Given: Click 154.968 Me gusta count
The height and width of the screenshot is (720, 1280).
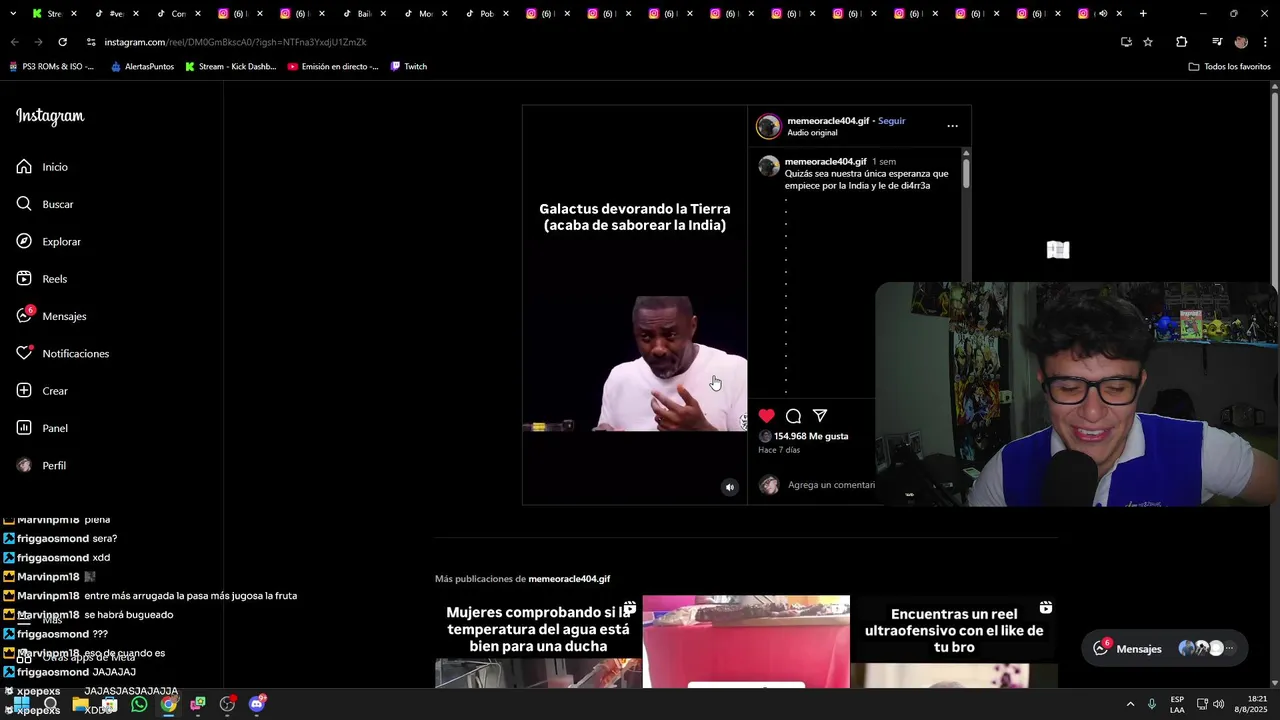Looking at the screenshot, I should [x=811, y=436].
